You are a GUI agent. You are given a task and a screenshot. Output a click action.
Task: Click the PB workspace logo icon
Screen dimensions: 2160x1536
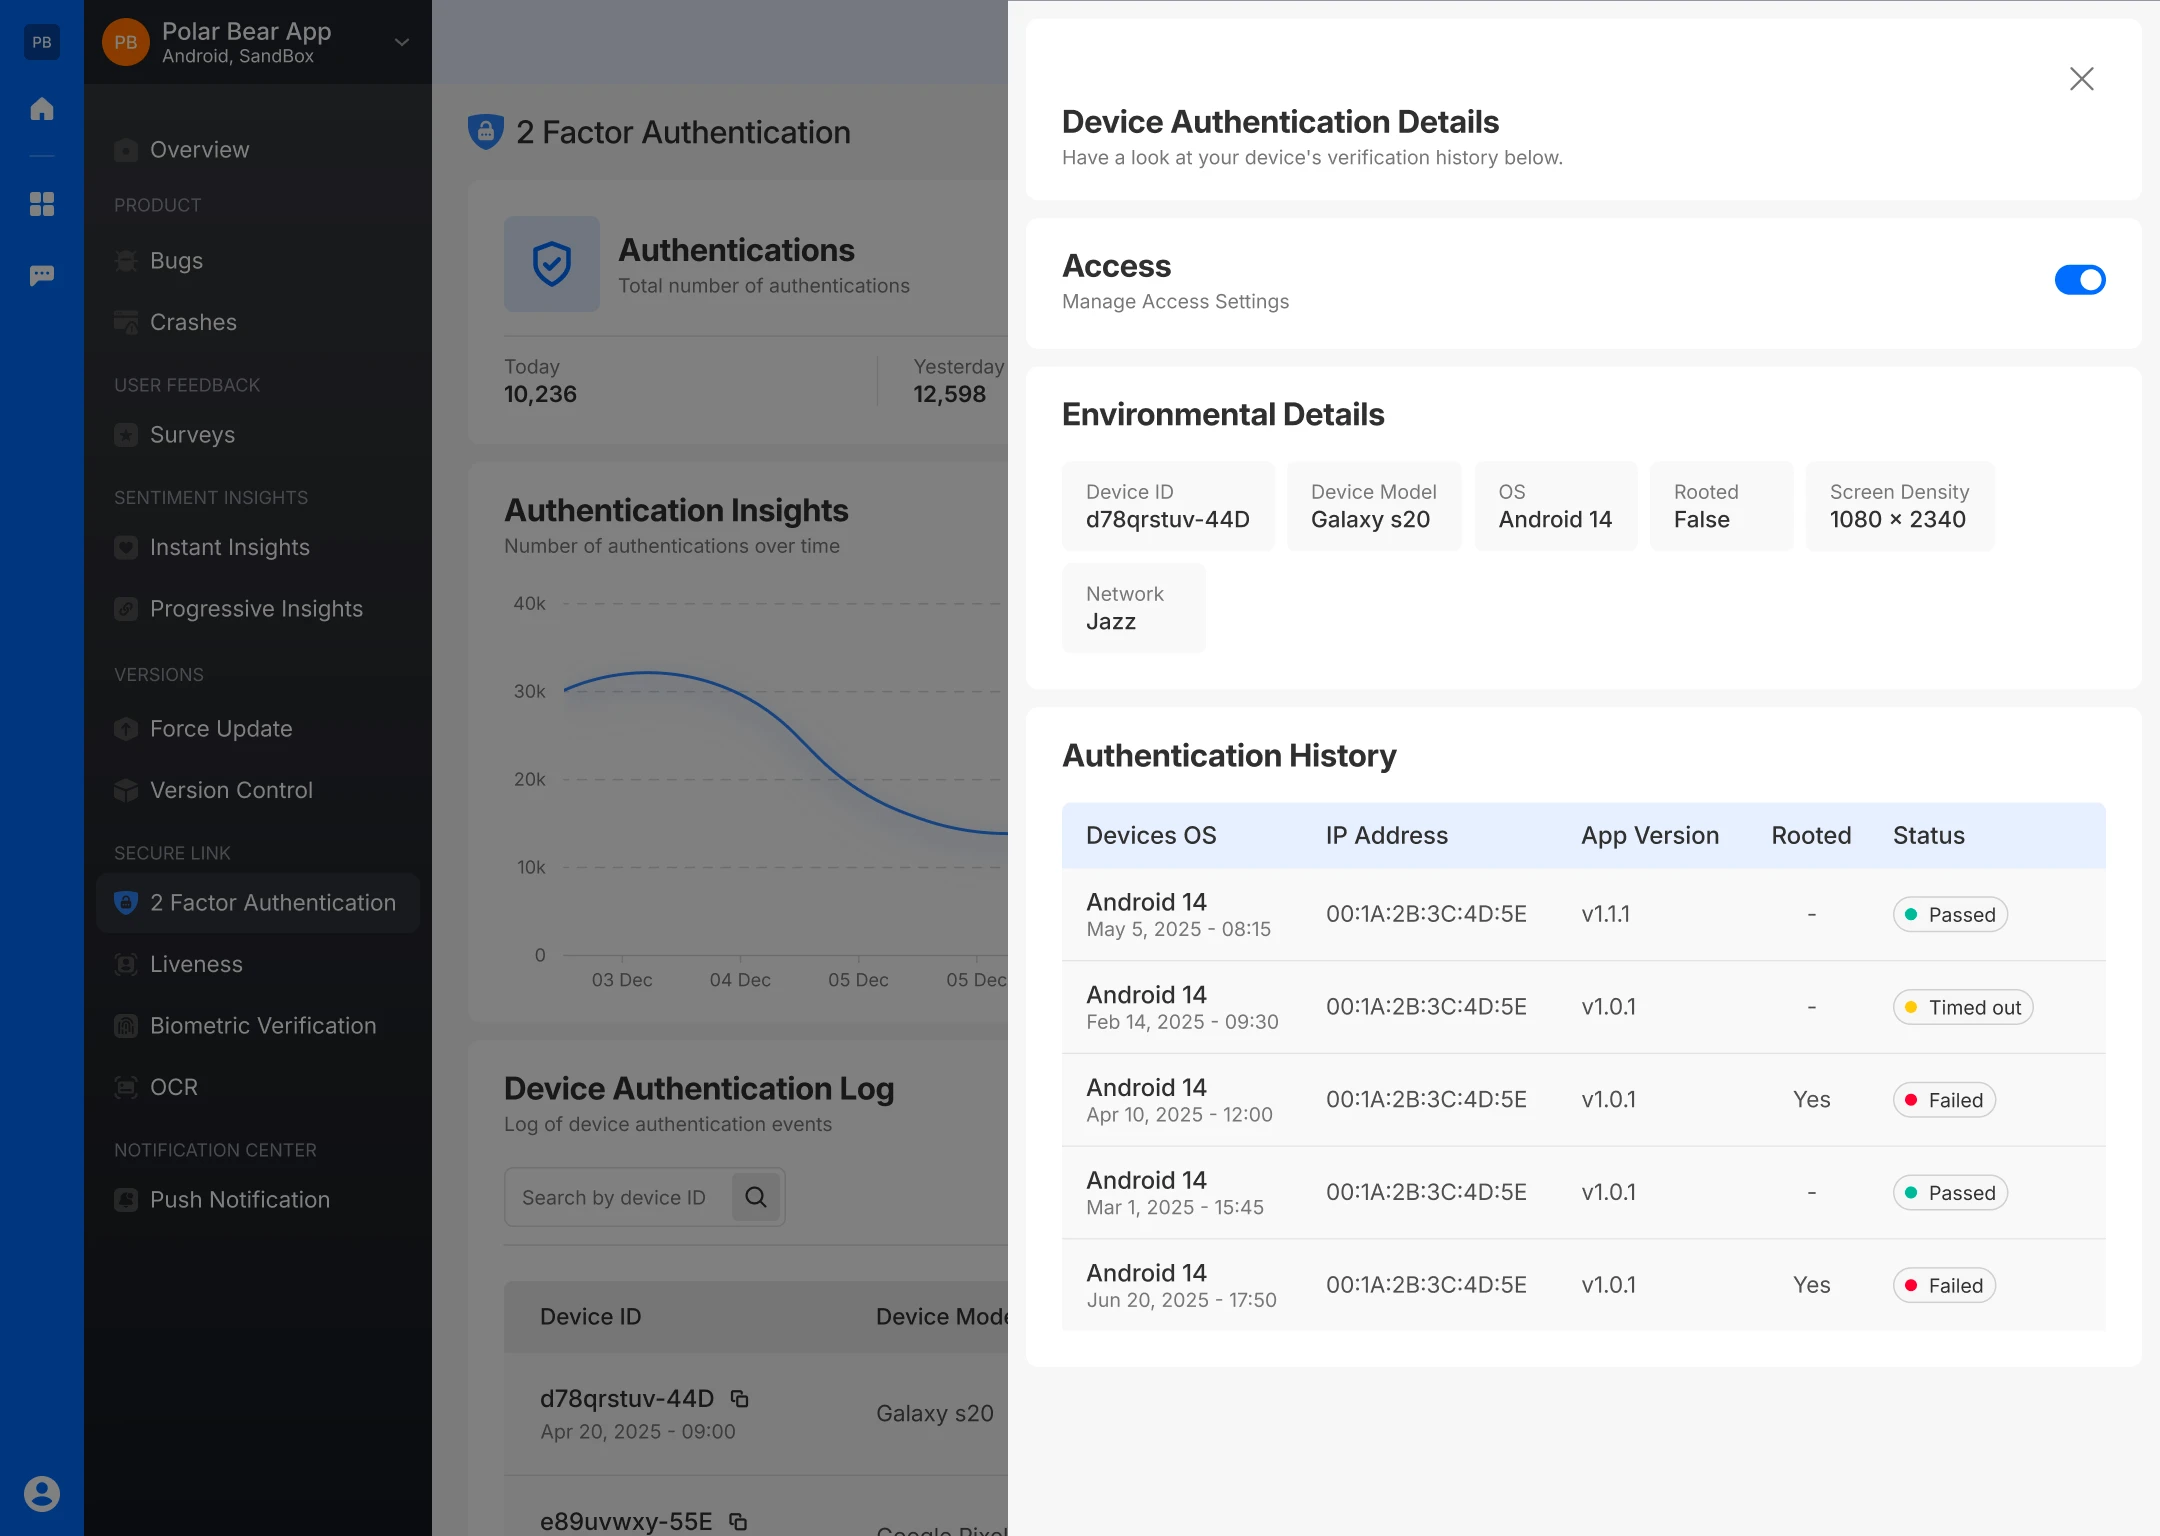point(42,42)
